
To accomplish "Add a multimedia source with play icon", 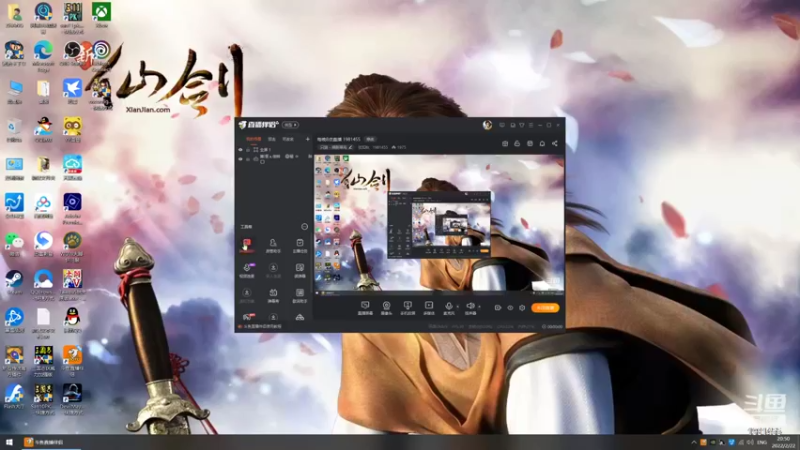I will (x=429, y=307).
